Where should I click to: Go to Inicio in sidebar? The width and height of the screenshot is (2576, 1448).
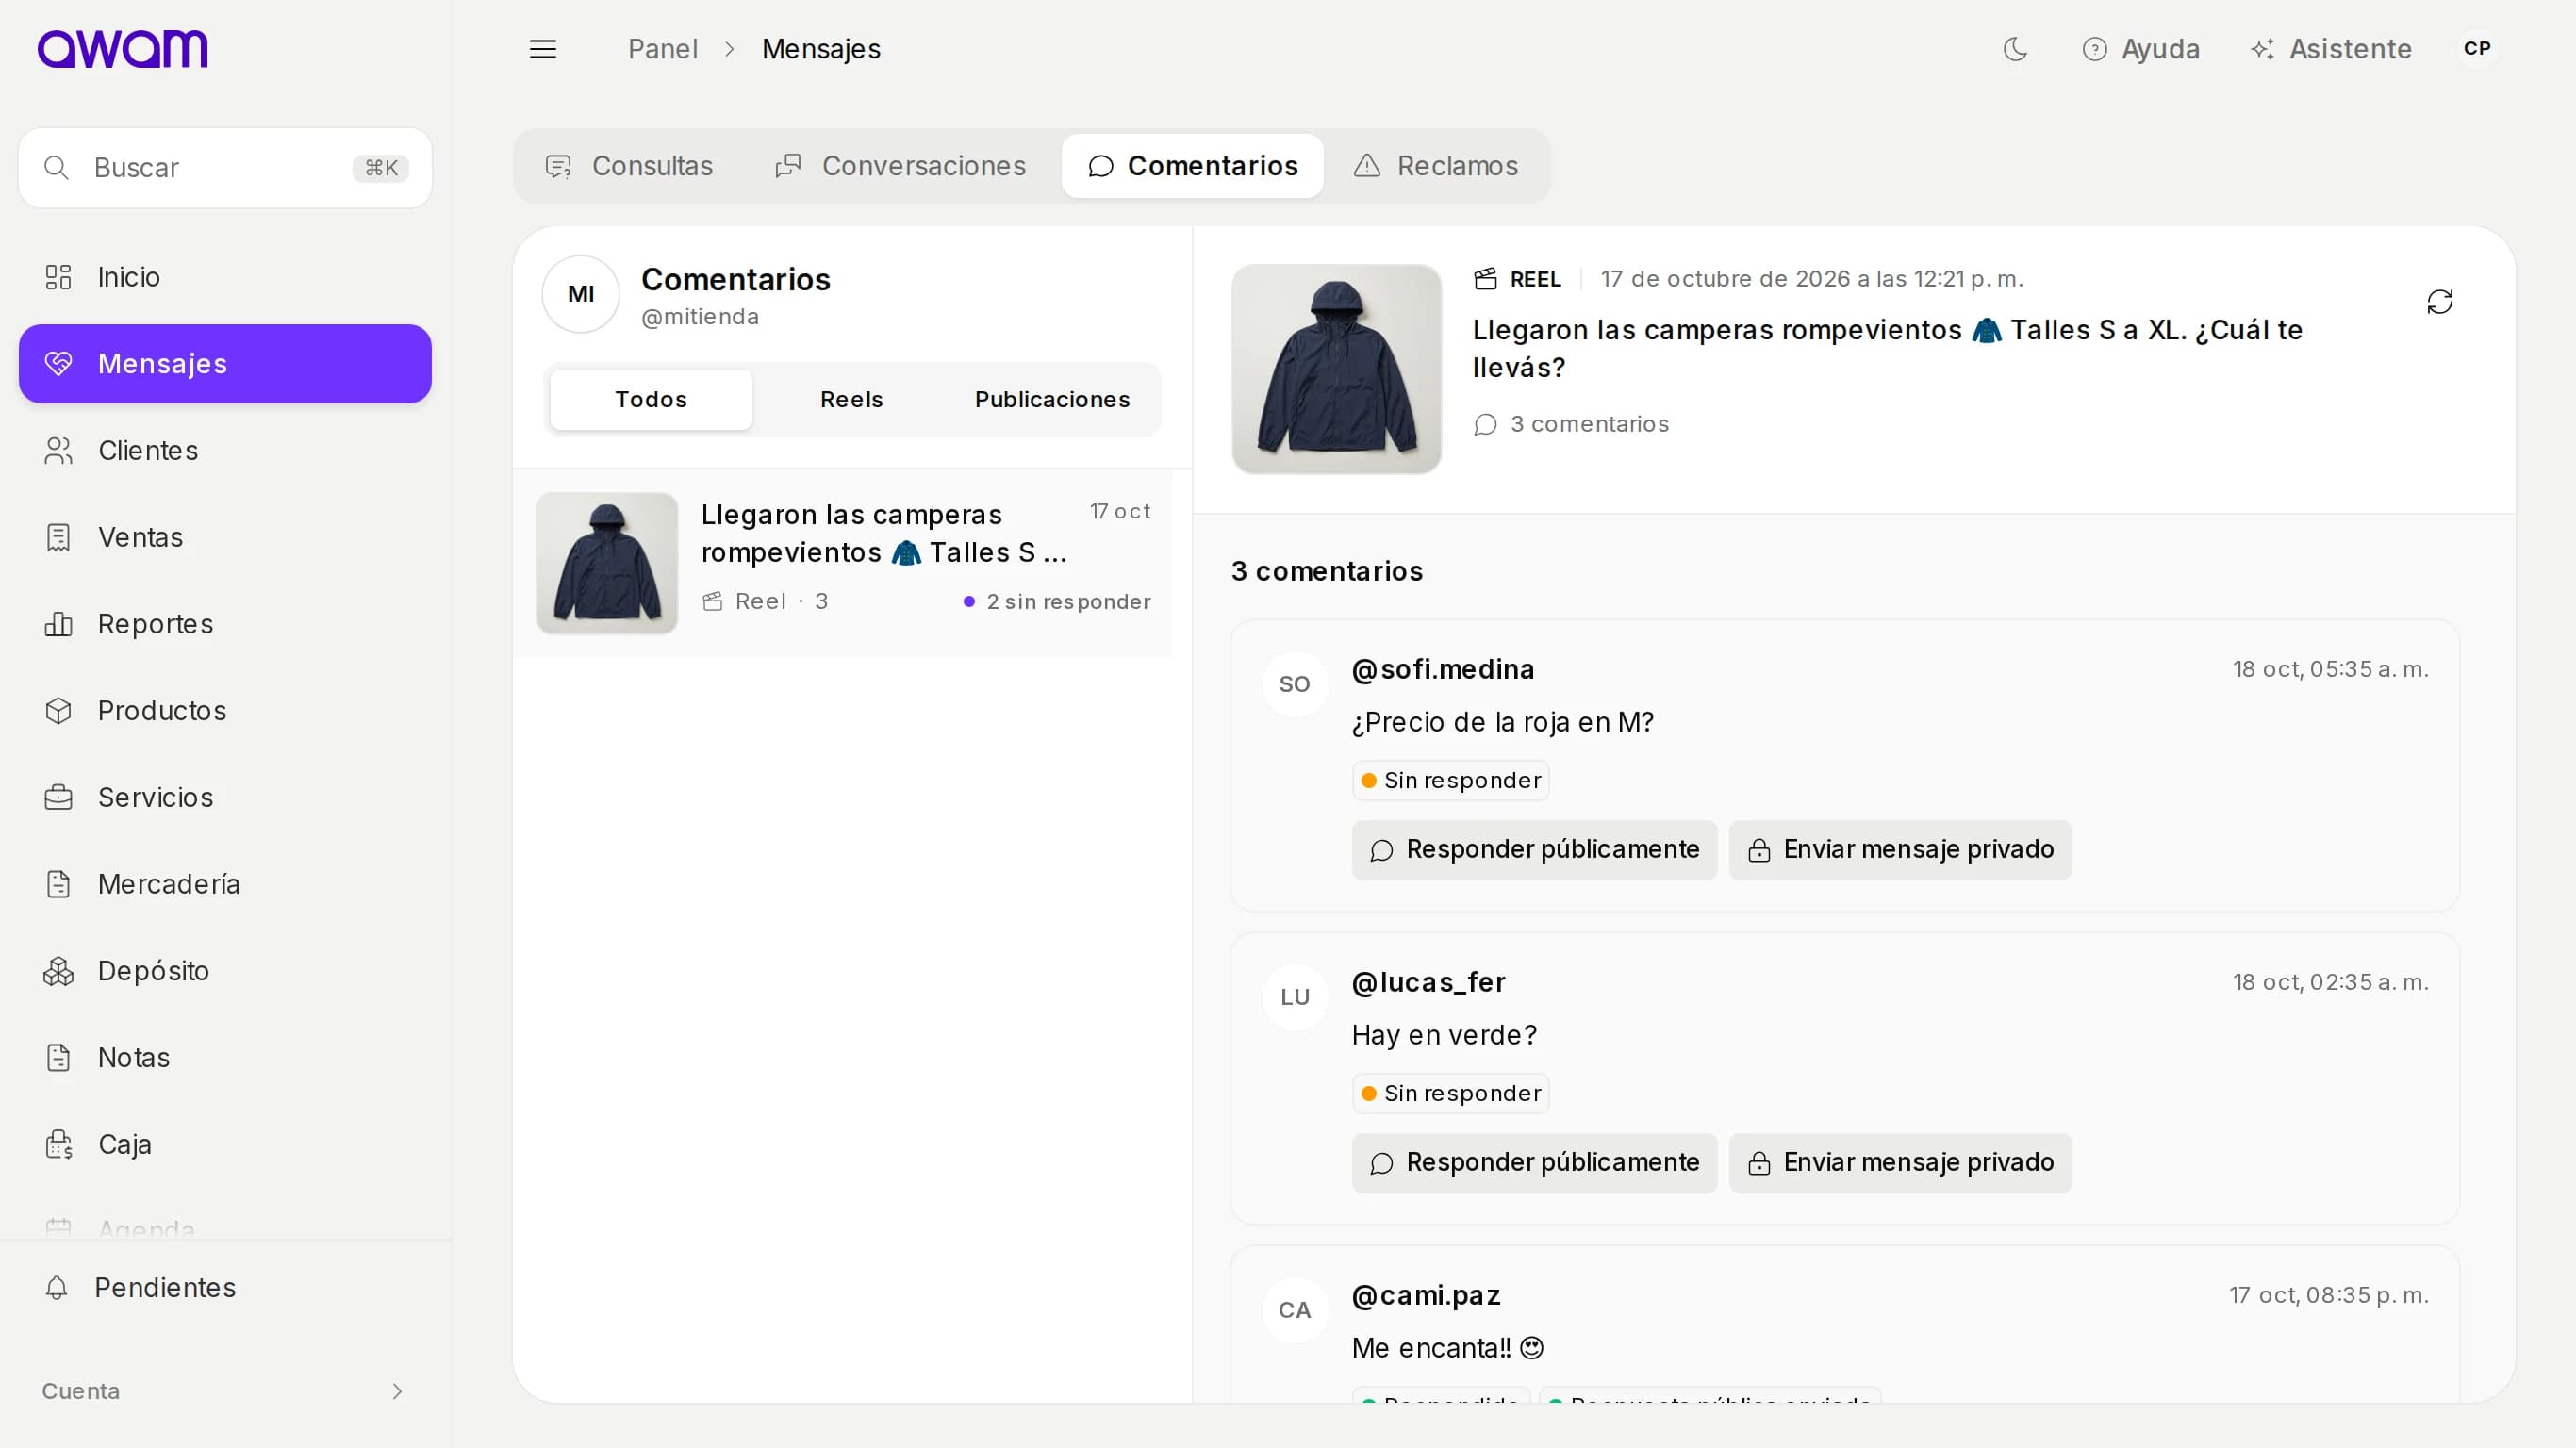coord(225,277)
